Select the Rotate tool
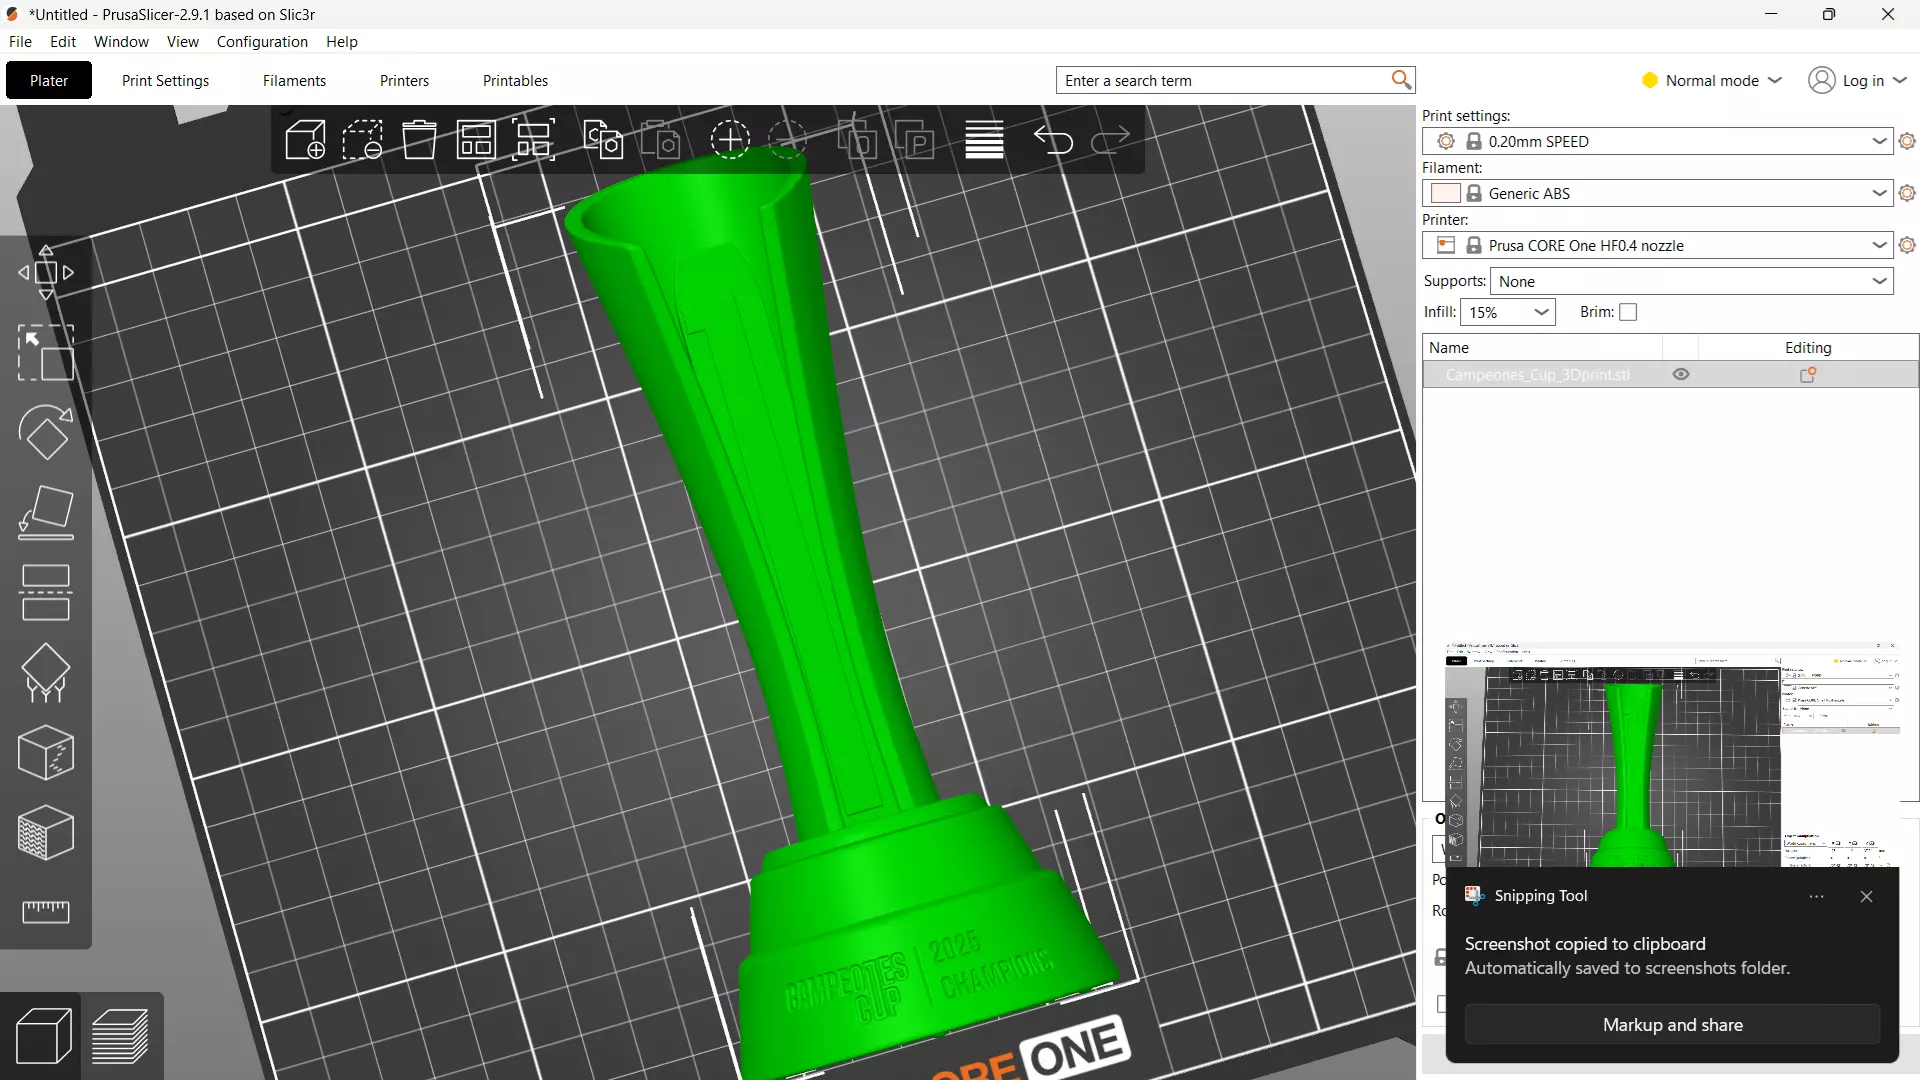Viewport: 1920px width, 1080px height. [x=46, y=432]
